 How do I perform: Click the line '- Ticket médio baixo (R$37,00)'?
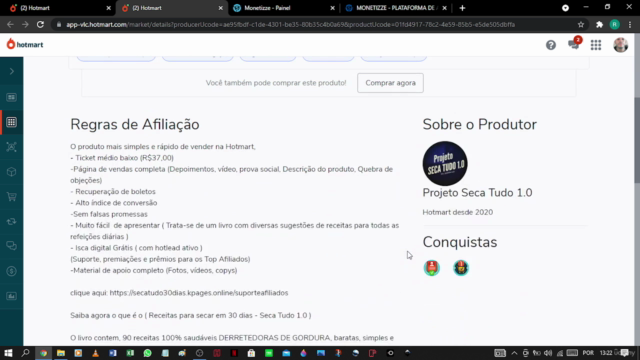(122, 158)
